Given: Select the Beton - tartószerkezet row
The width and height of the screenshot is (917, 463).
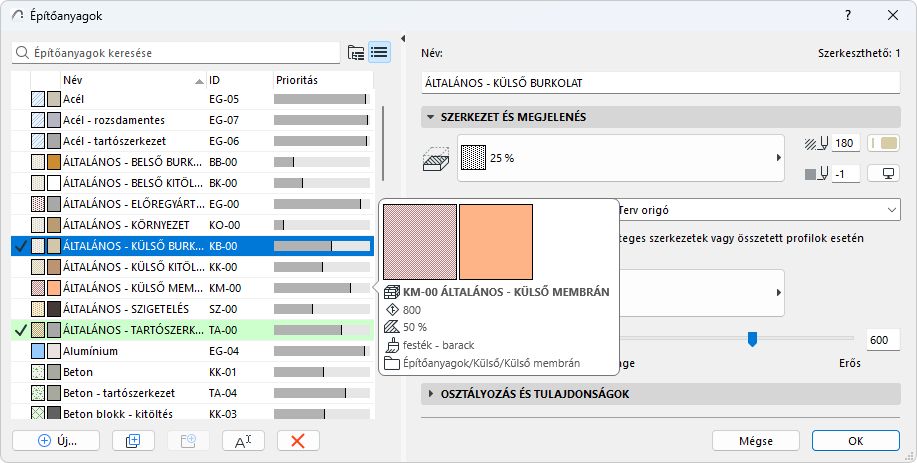Looking at the screenshot, I should (192, 393).
